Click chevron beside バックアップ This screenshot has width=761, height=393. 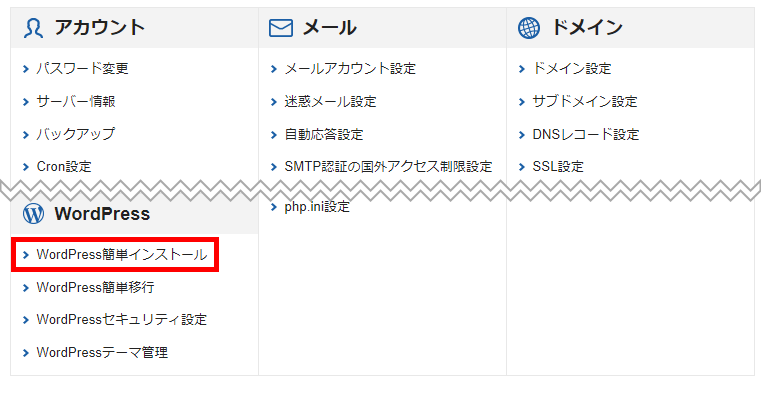click(26, 134)
